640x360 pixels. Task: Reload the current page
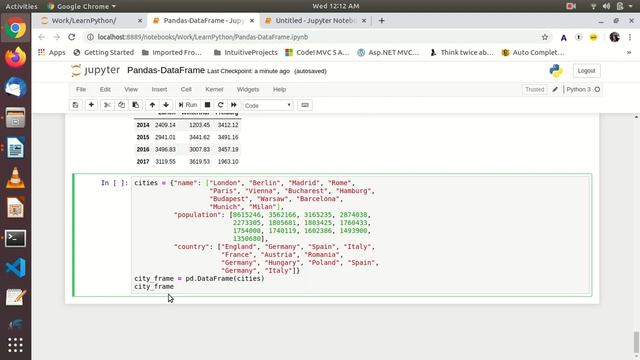point(72,37)
